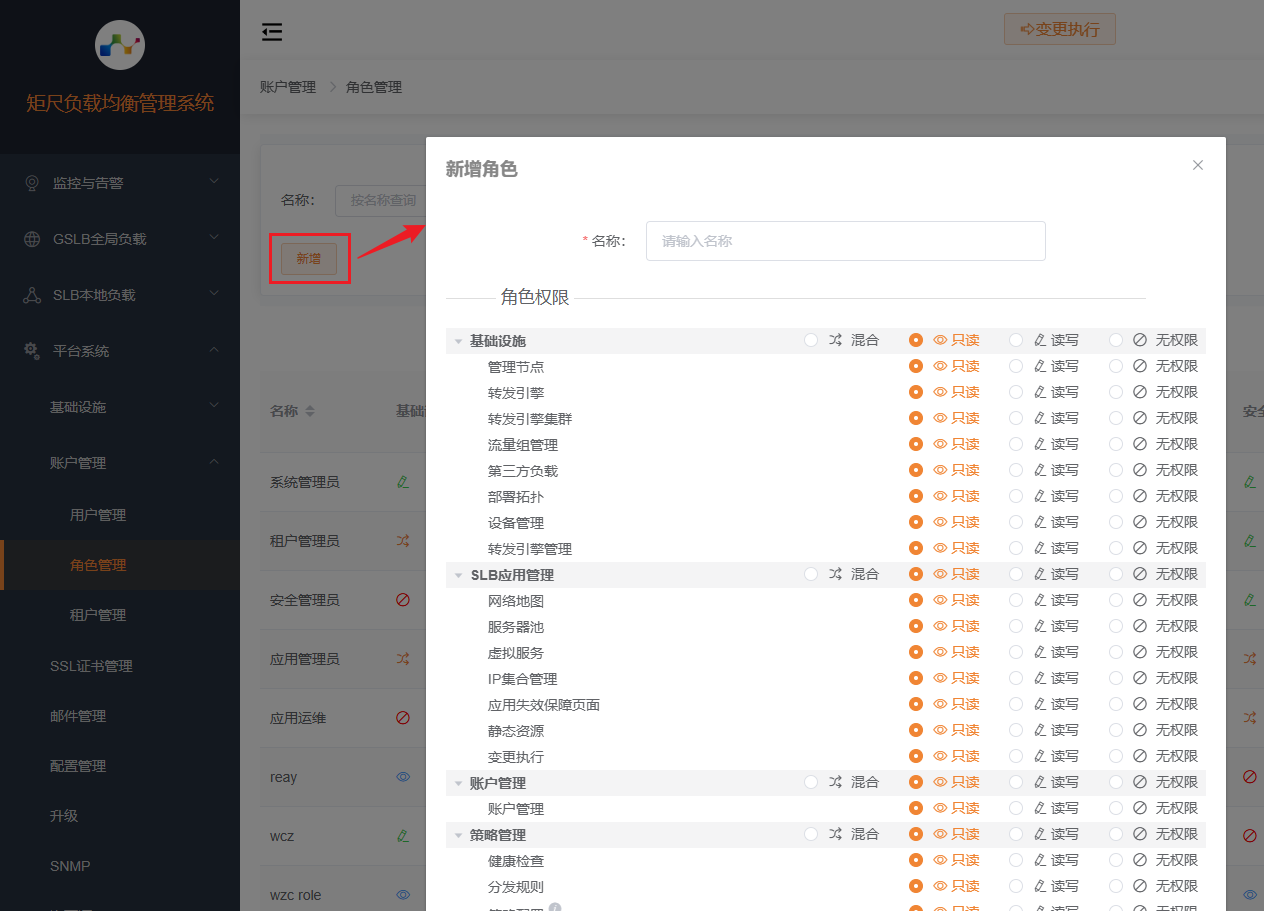Click the info icon beside 策略配置

[x=555, y=908]
